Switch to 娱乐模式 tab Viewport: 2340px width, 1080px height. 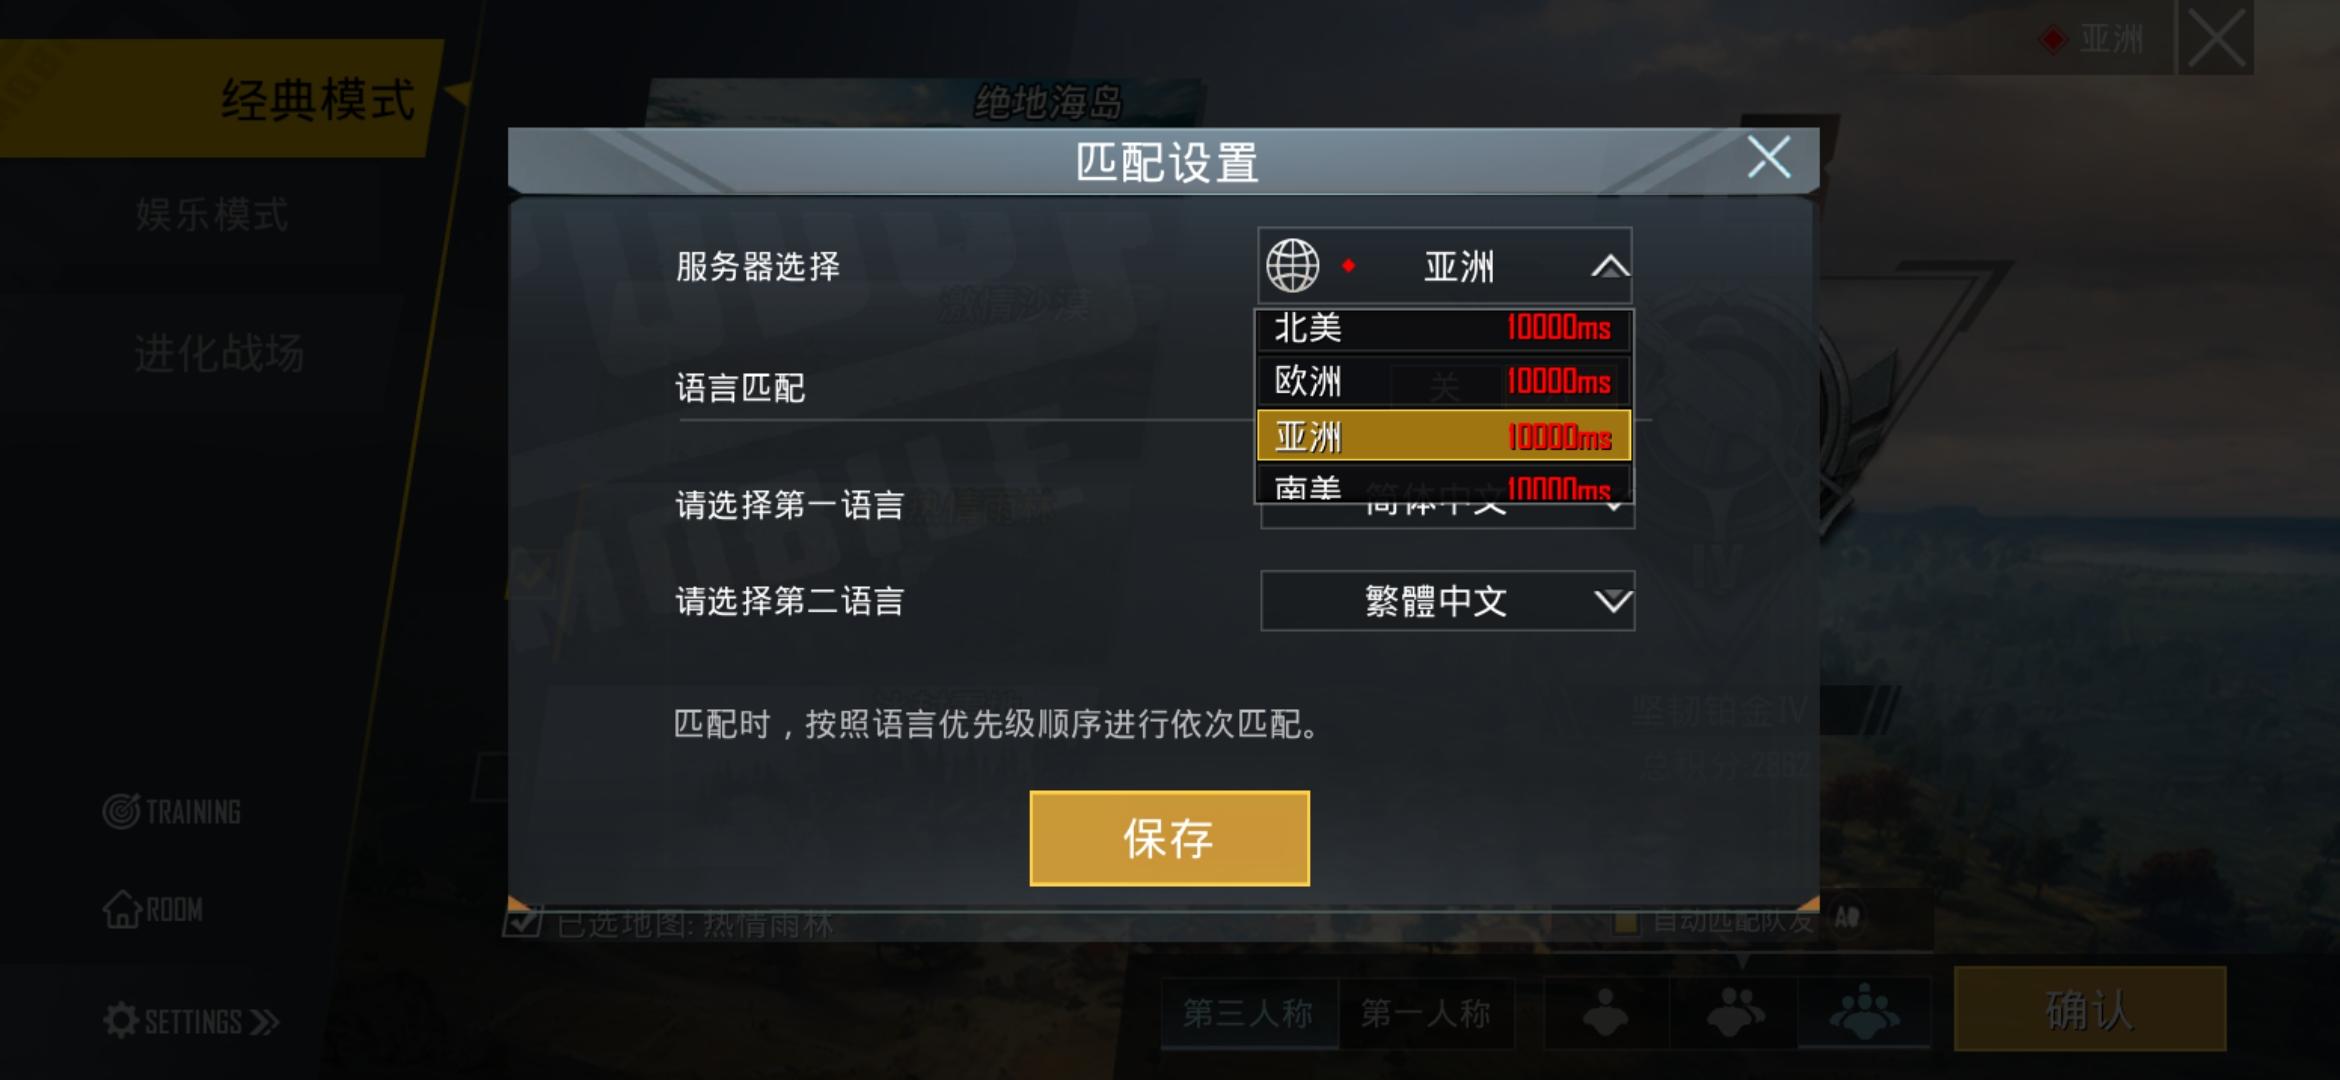coord(212,215)
